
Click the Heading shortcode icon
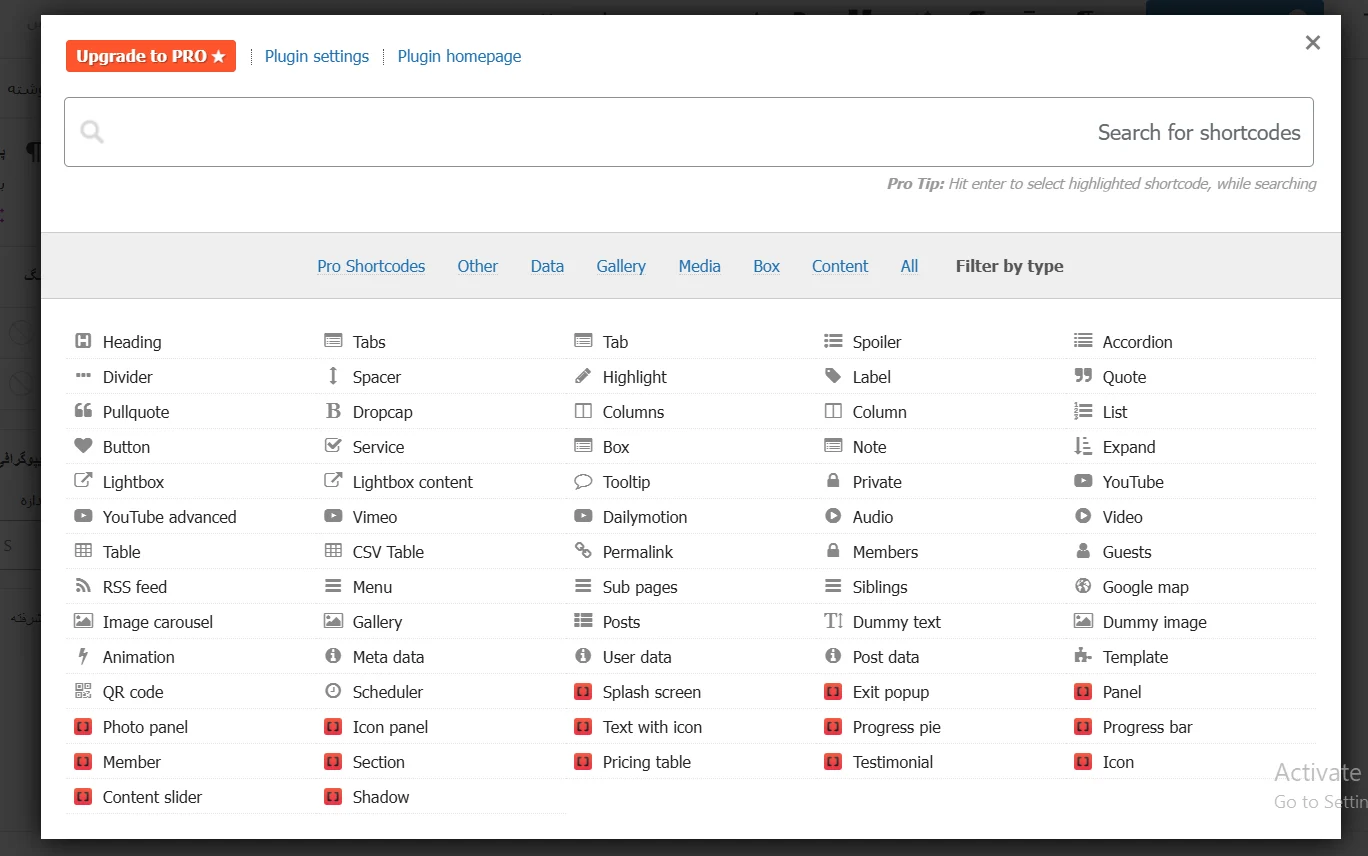click(84, 342)
